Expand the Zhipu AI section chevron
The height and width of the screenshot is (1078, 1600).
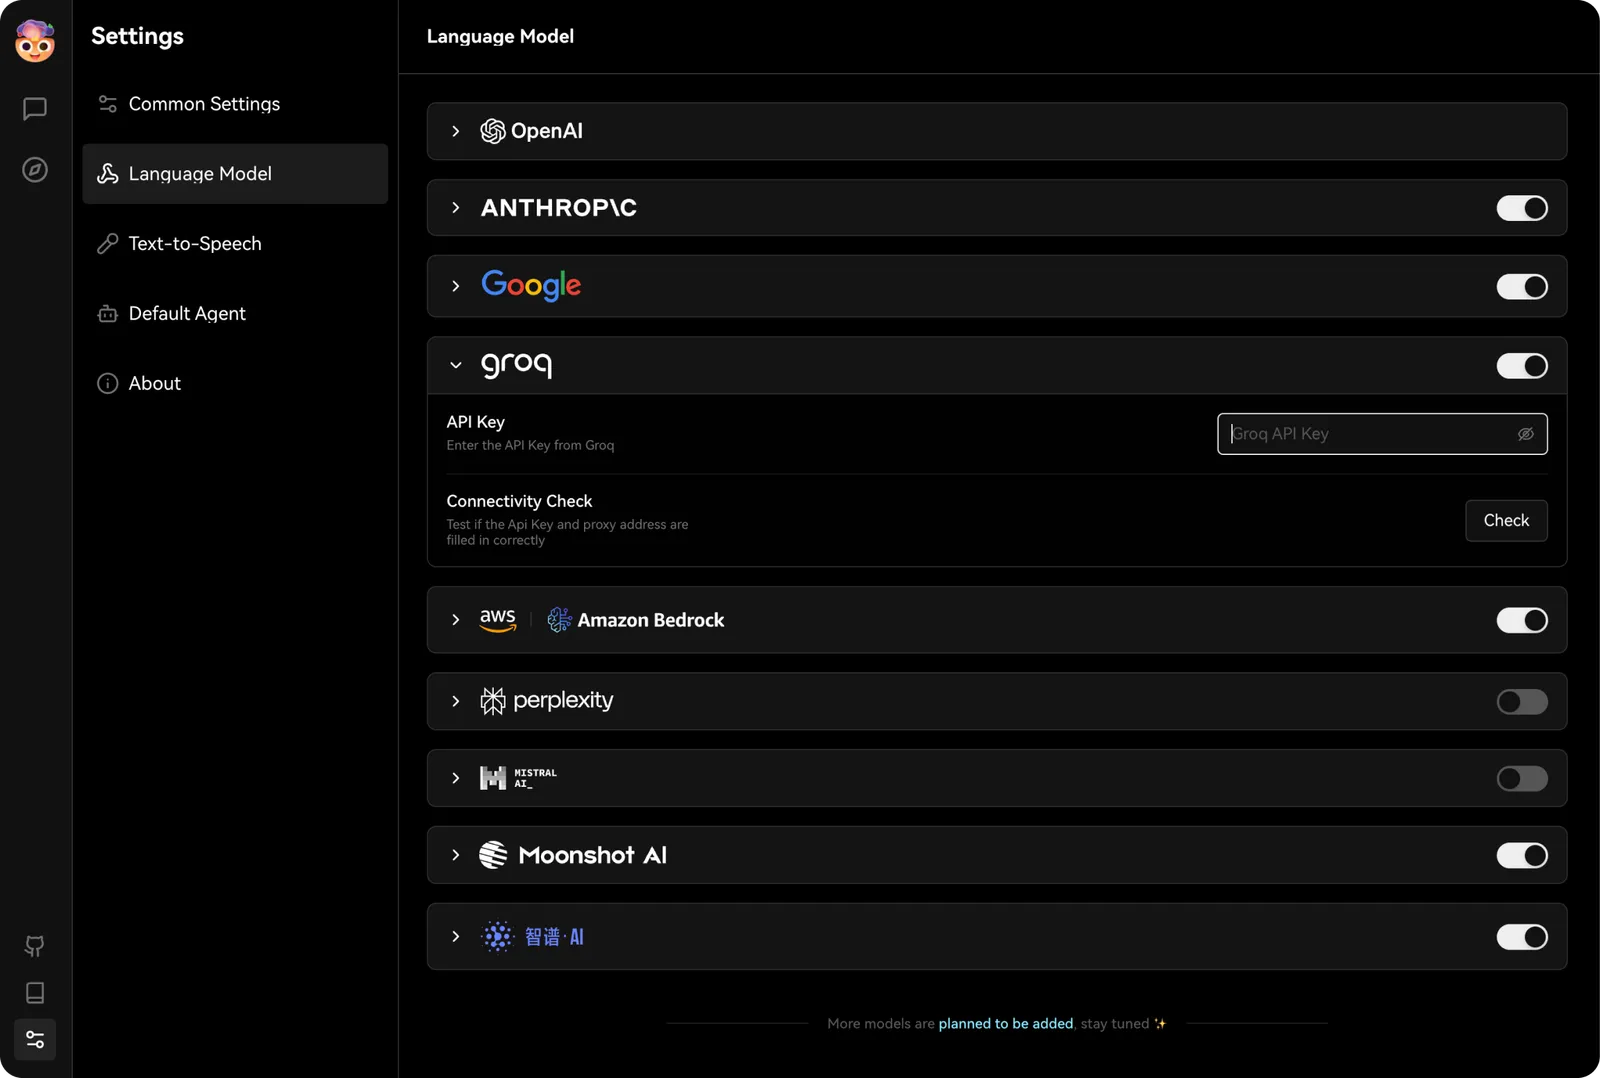click(456, 937)
